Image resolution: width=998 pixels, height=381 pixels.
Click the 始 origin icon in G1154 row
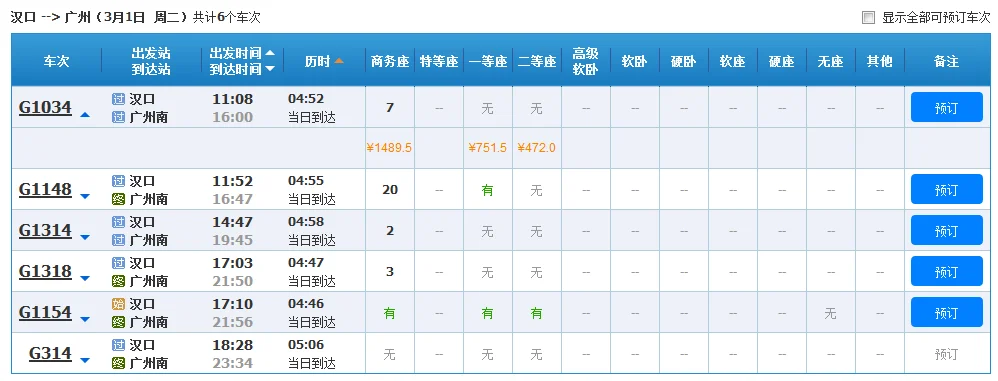pos(118,304)
